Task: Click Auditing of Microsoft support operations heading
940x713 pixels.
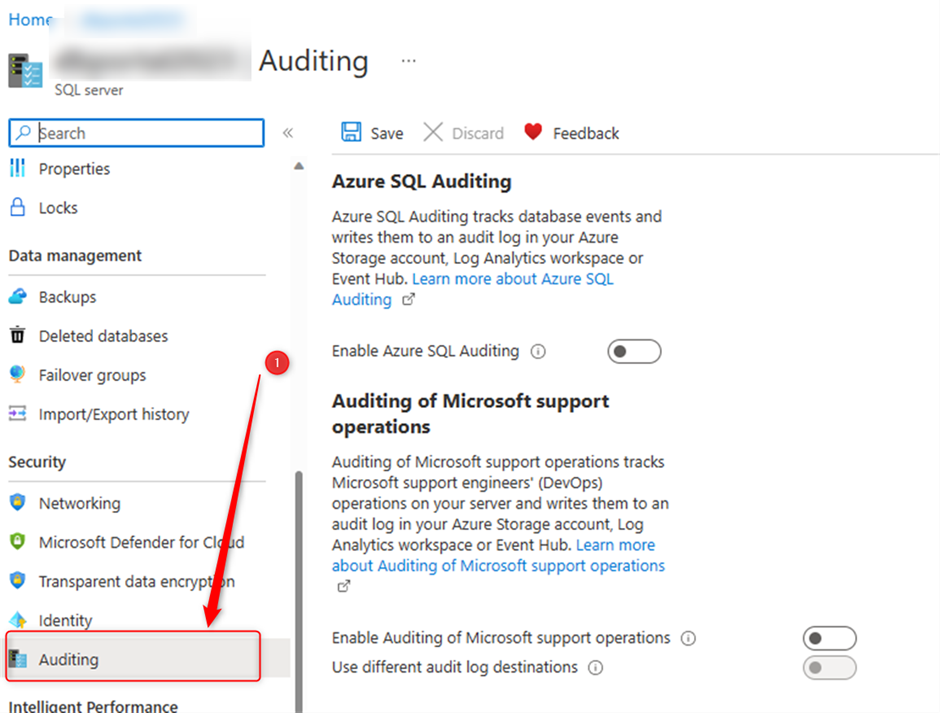Action: coord(471,413)
